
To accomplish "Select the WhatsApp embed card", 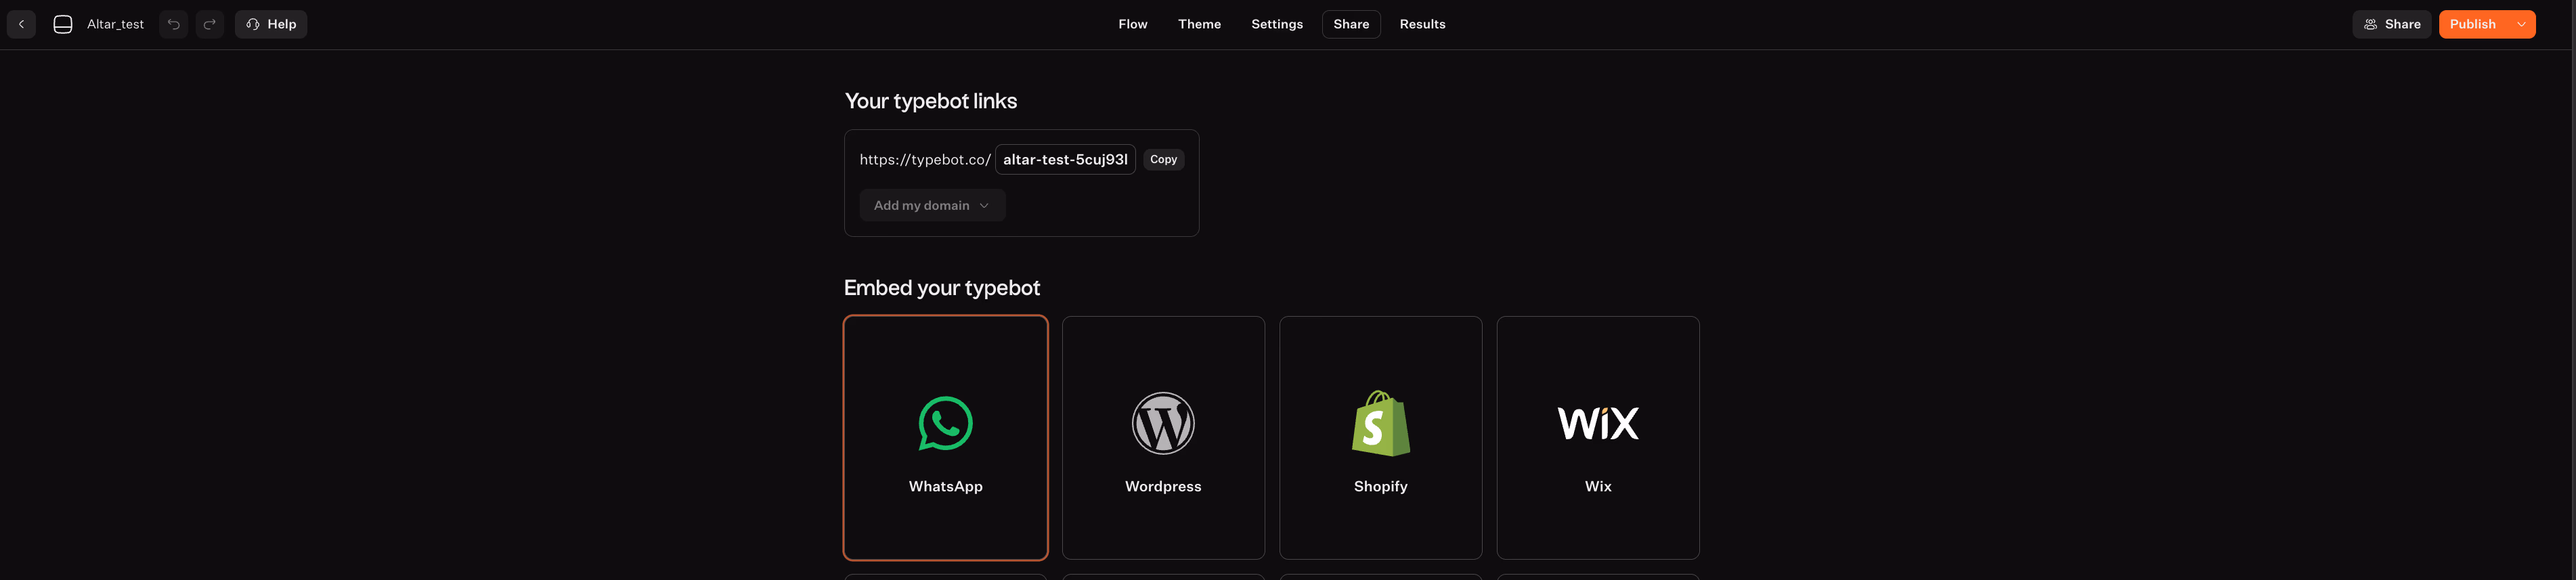I will [945, 438].
